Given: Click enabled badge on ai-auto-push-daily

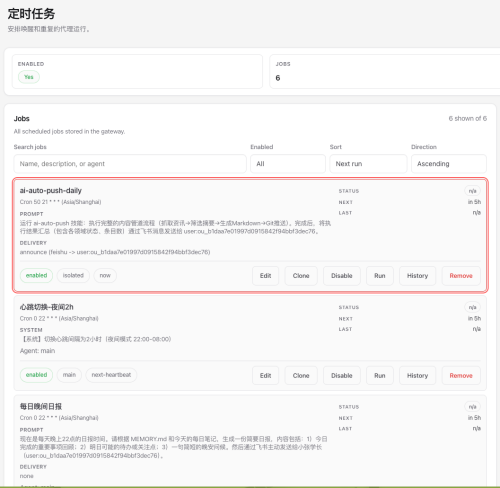Looking at the screenshot, I should (x=36, y=275).
